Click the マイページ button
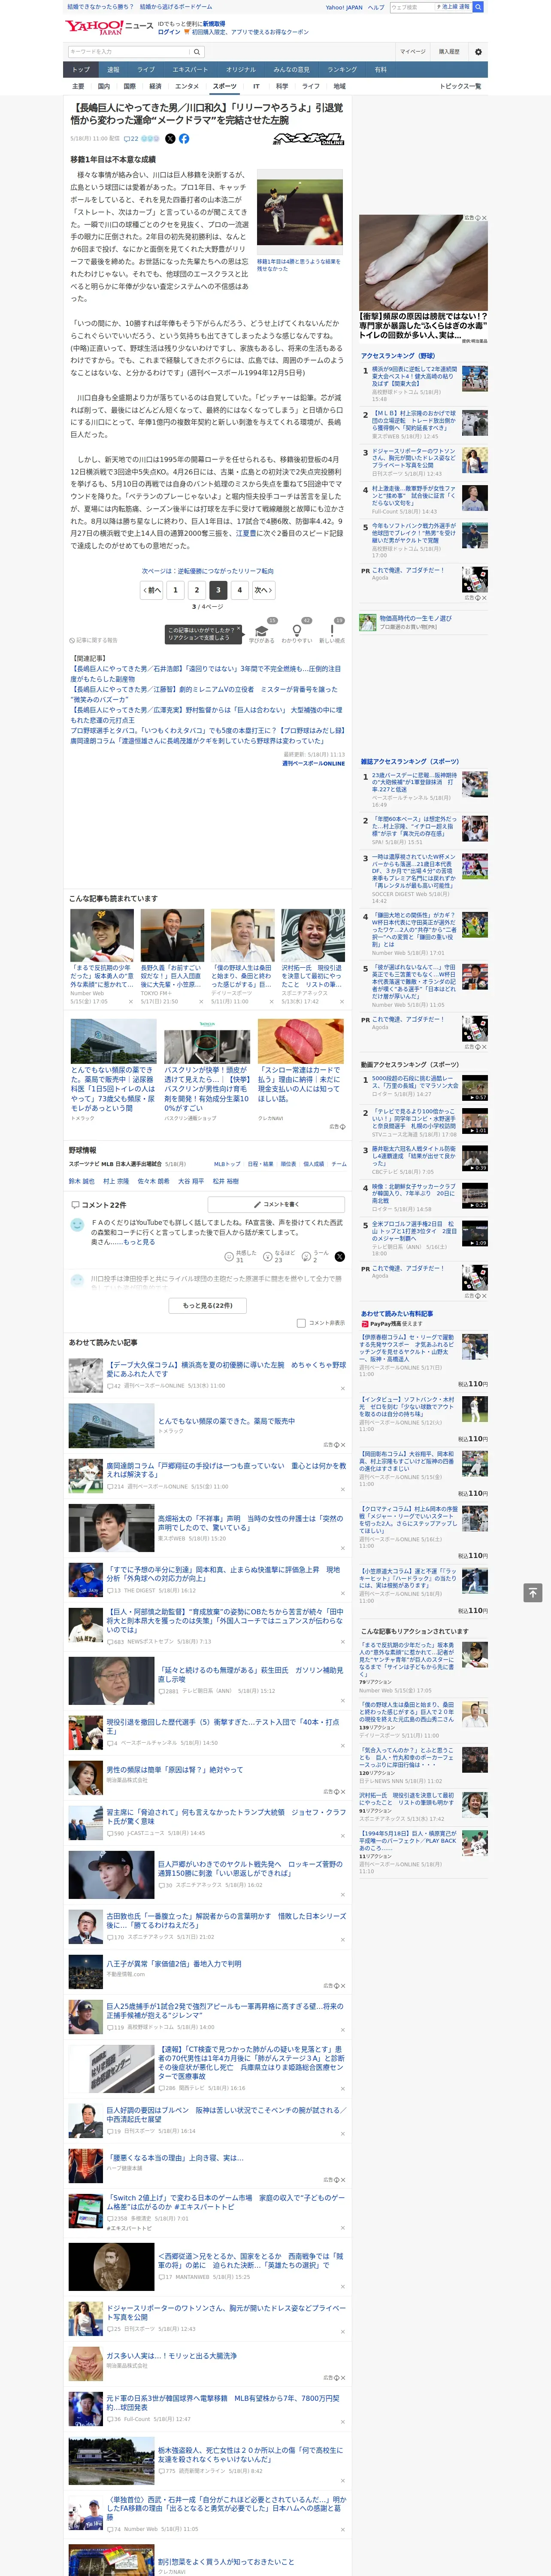 [x=413, y=52]
